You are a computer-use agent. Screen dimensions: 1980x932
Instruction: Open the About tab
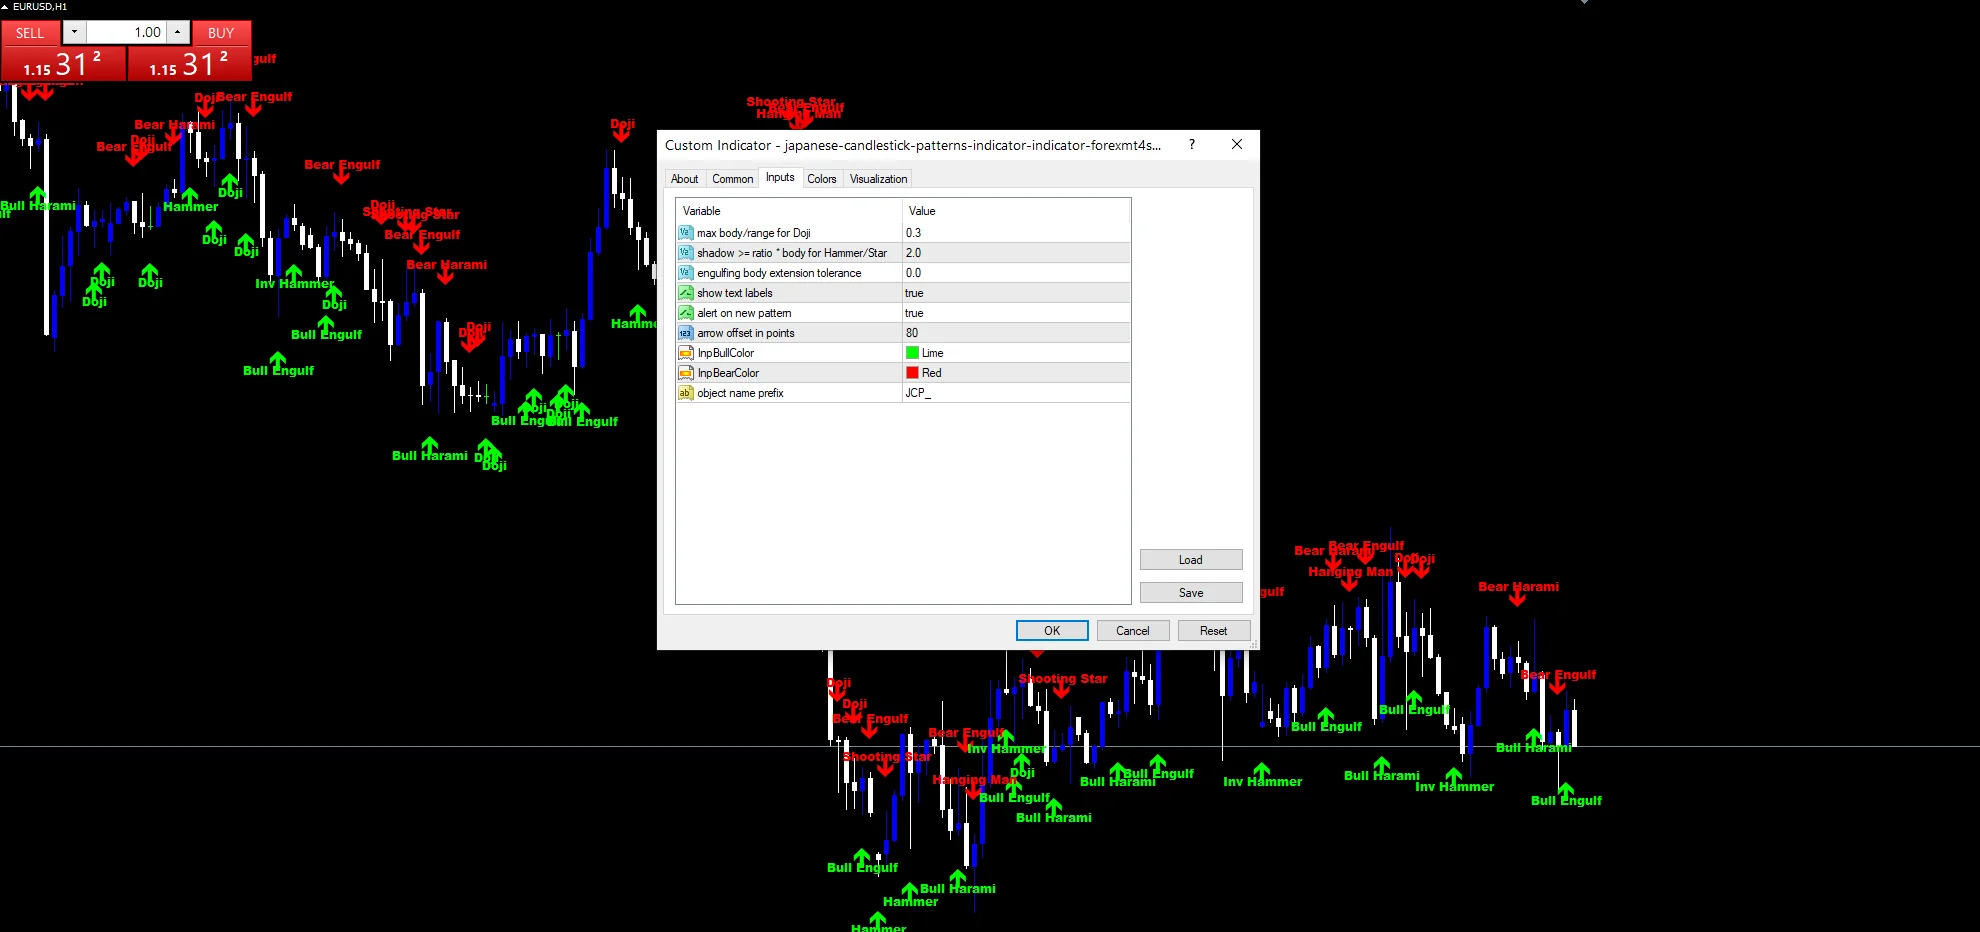point(685,179)
